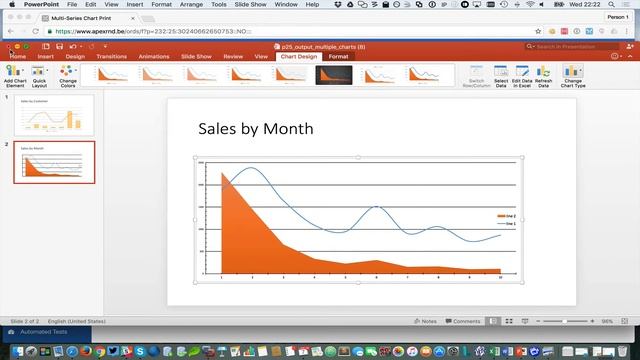Click the Search in Presentation field
This screenshot has width=640, height=360.
coord(572,47)
